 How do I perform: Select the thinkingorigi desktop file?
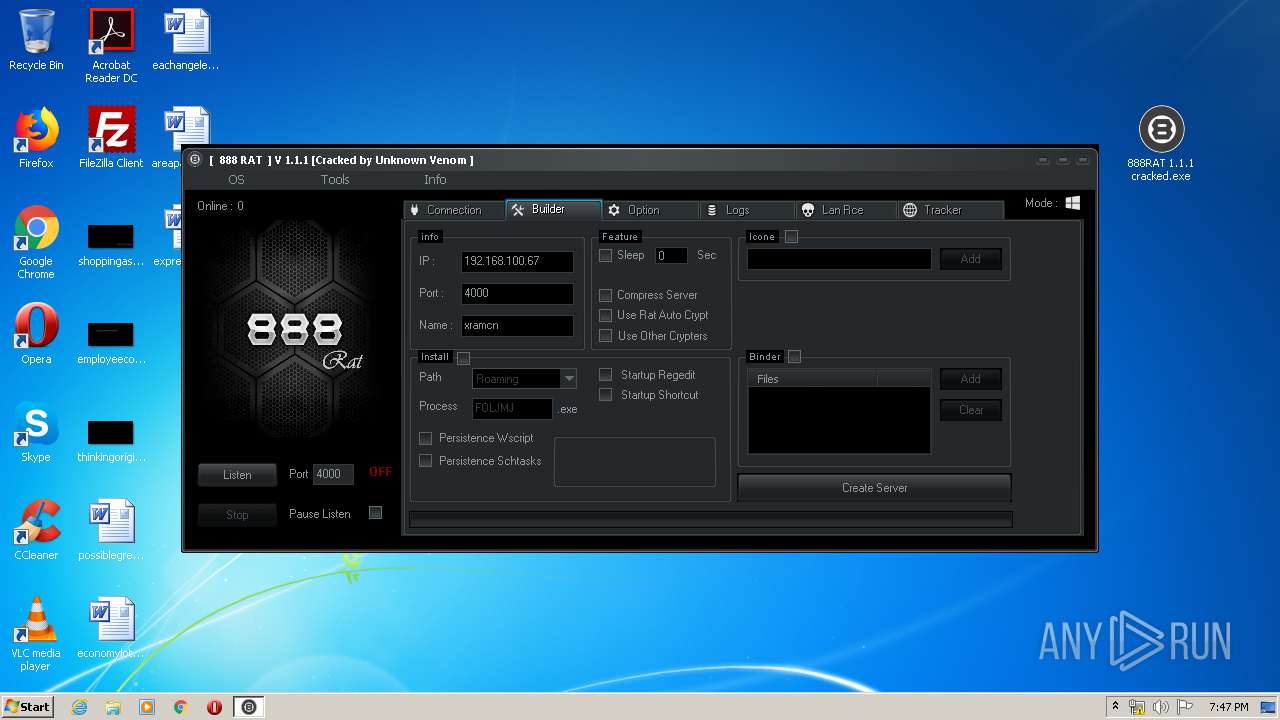pyautogui.click(x=111, y=440)
